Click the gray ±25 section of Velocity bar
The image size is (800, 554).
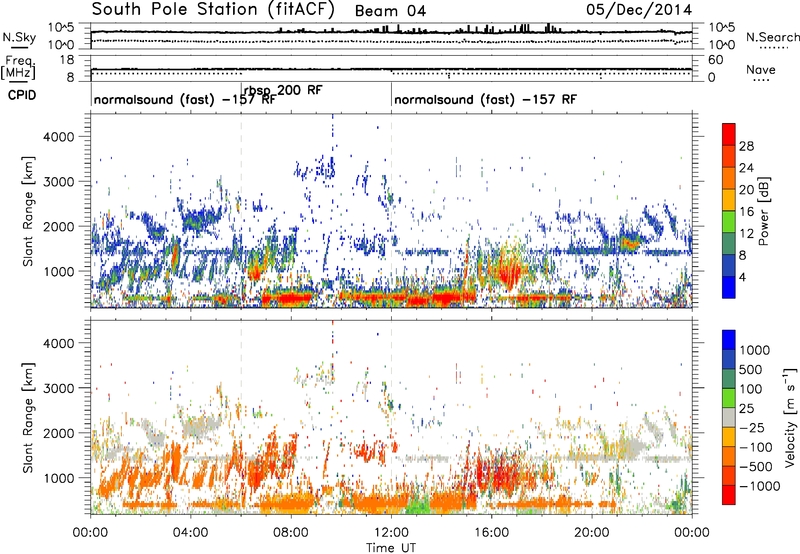(x=729, y=417)
